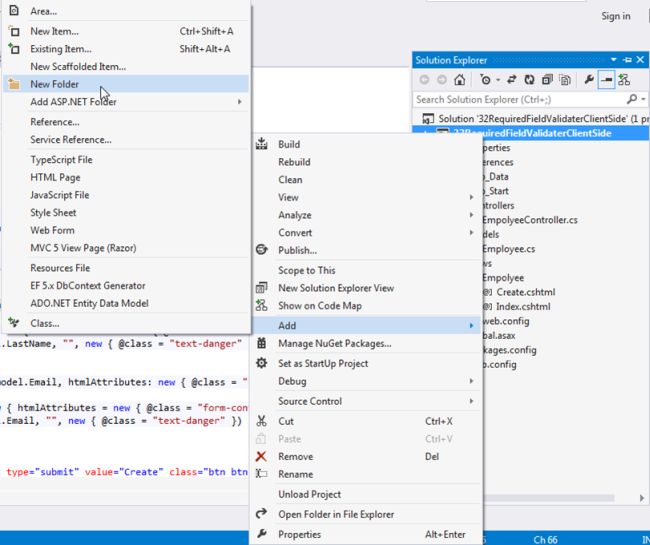Click the Set as StartUp Project gear icon
The width and height of the screenshot is (650, 545).
point(262,363)
